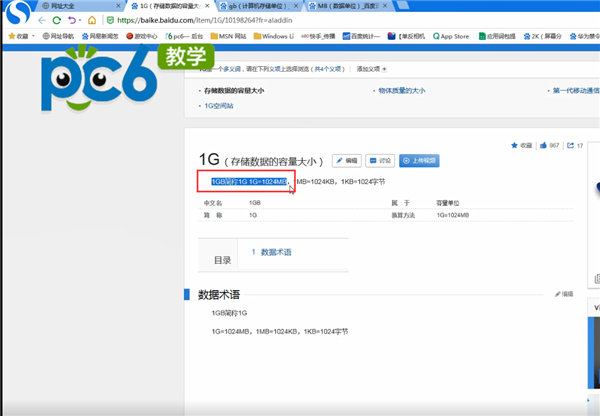This screenshot has height=416, width=600.
Task: Click the 1G article title heading
Action: point(209,160)
